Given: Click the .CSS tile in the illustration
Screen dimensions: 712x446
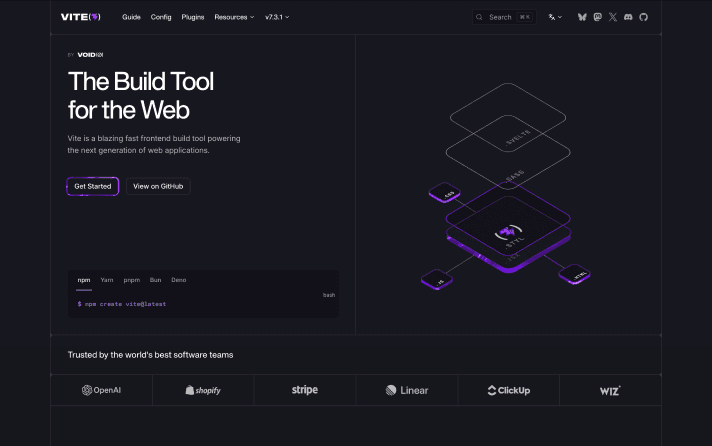Looking at the screenshot, I should click(445, 193).
